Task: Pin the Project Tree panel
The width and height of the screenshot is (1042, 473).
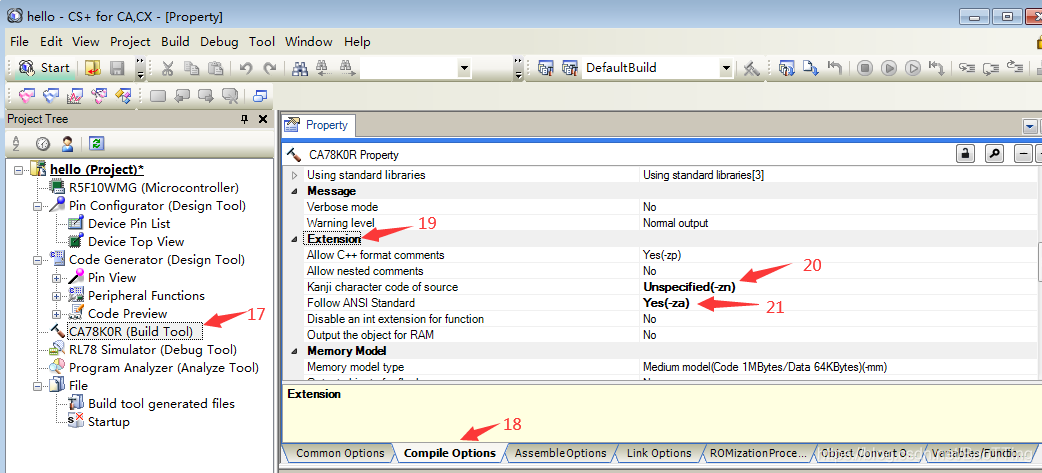Action: (244, 119)
